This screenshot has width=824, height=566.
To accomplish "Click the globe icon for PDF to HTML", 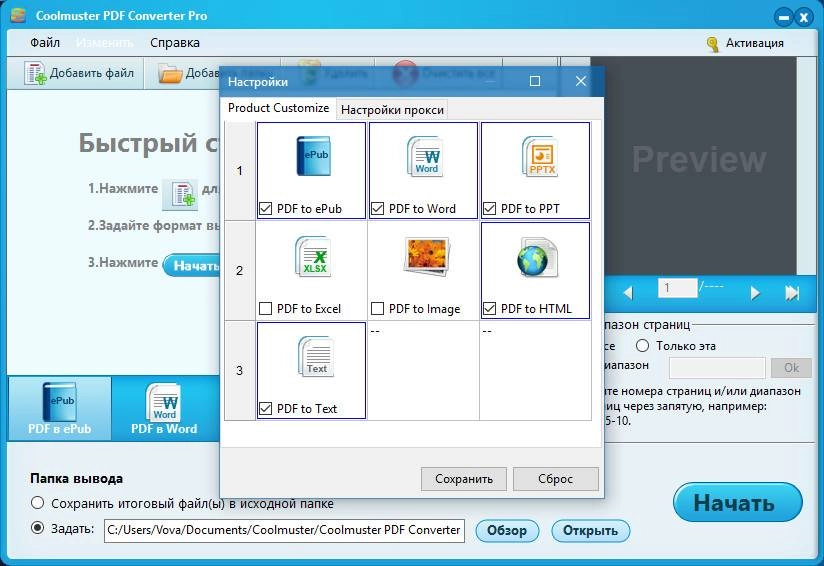I will tap(537, 257).
